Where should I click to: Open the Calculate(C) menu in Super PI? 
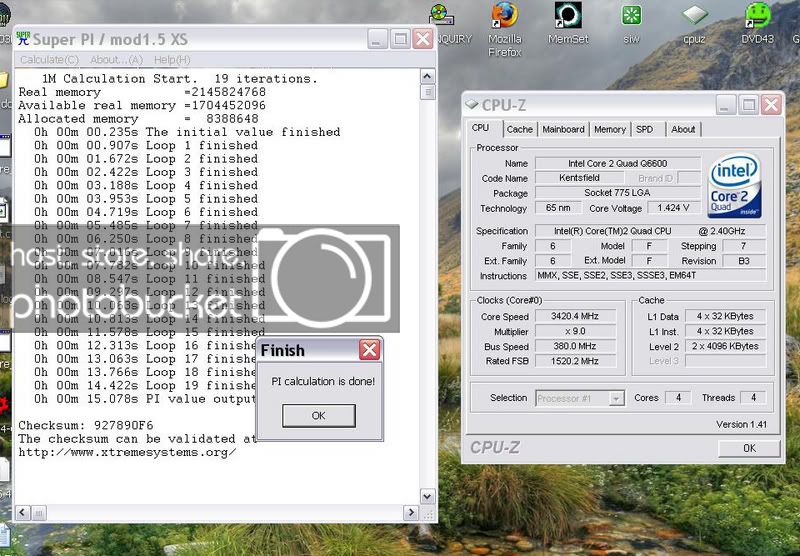pyautogui.click(x=49, y=60)
